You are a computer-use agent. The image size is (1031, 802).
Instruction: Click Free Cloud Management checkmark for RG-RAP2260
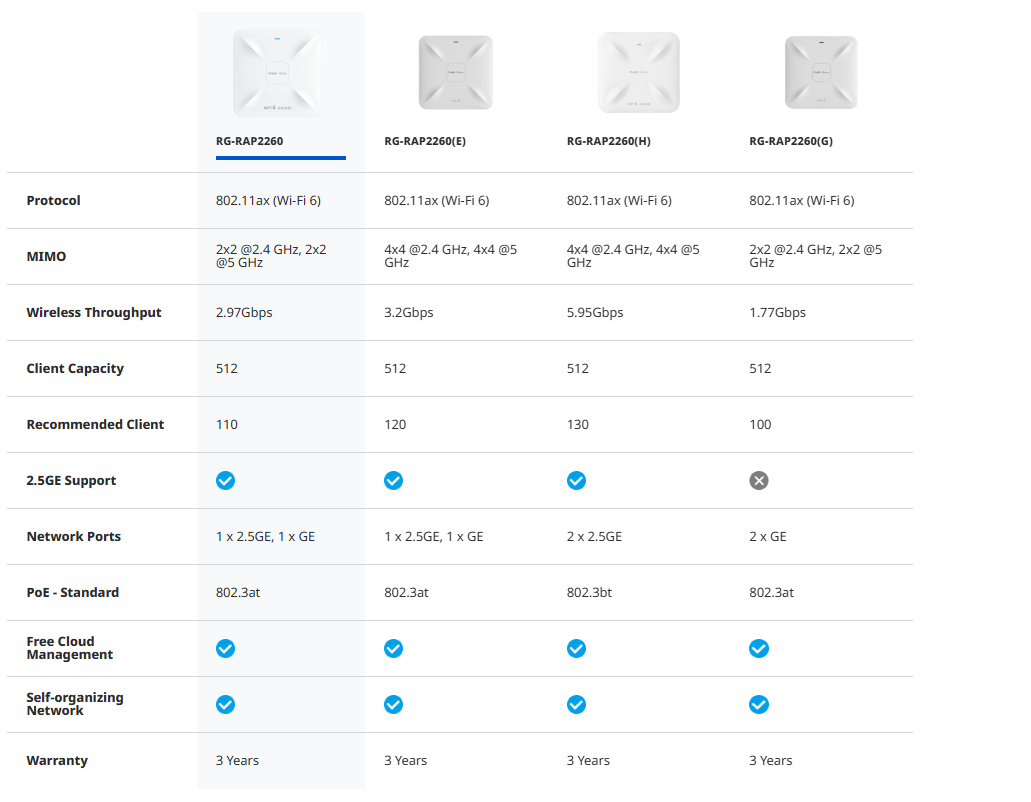[226, 649]
